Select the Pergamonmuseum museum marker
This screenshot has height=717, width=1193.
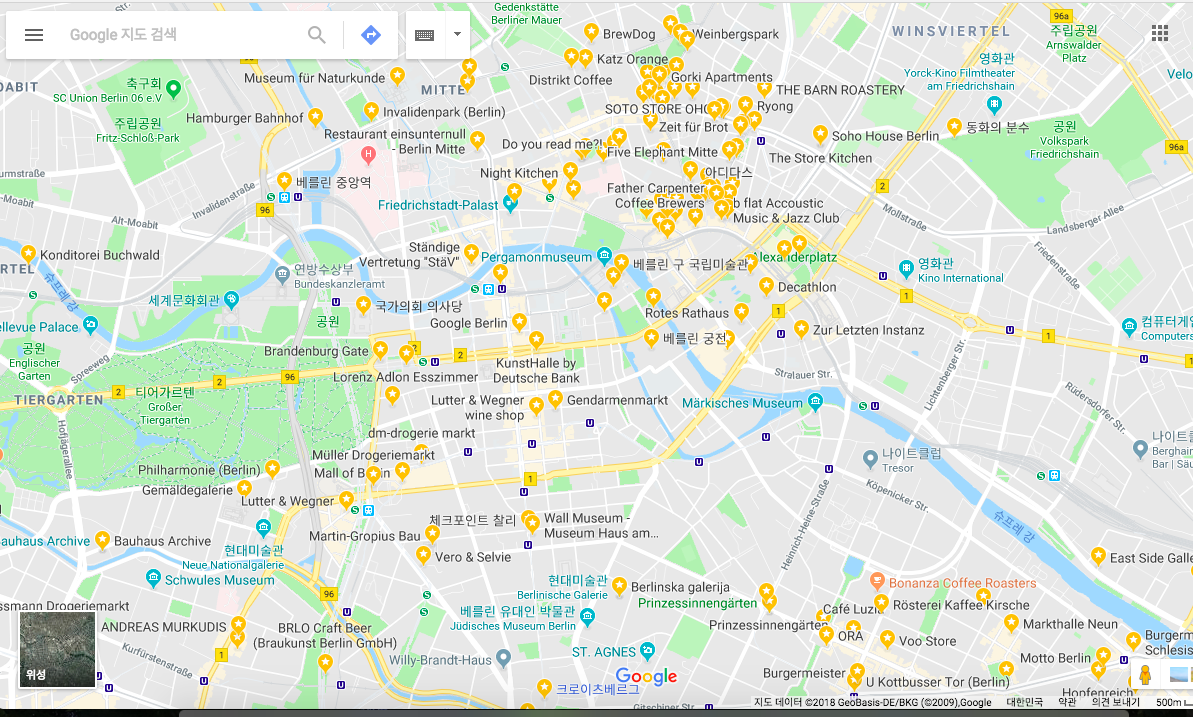604,255
